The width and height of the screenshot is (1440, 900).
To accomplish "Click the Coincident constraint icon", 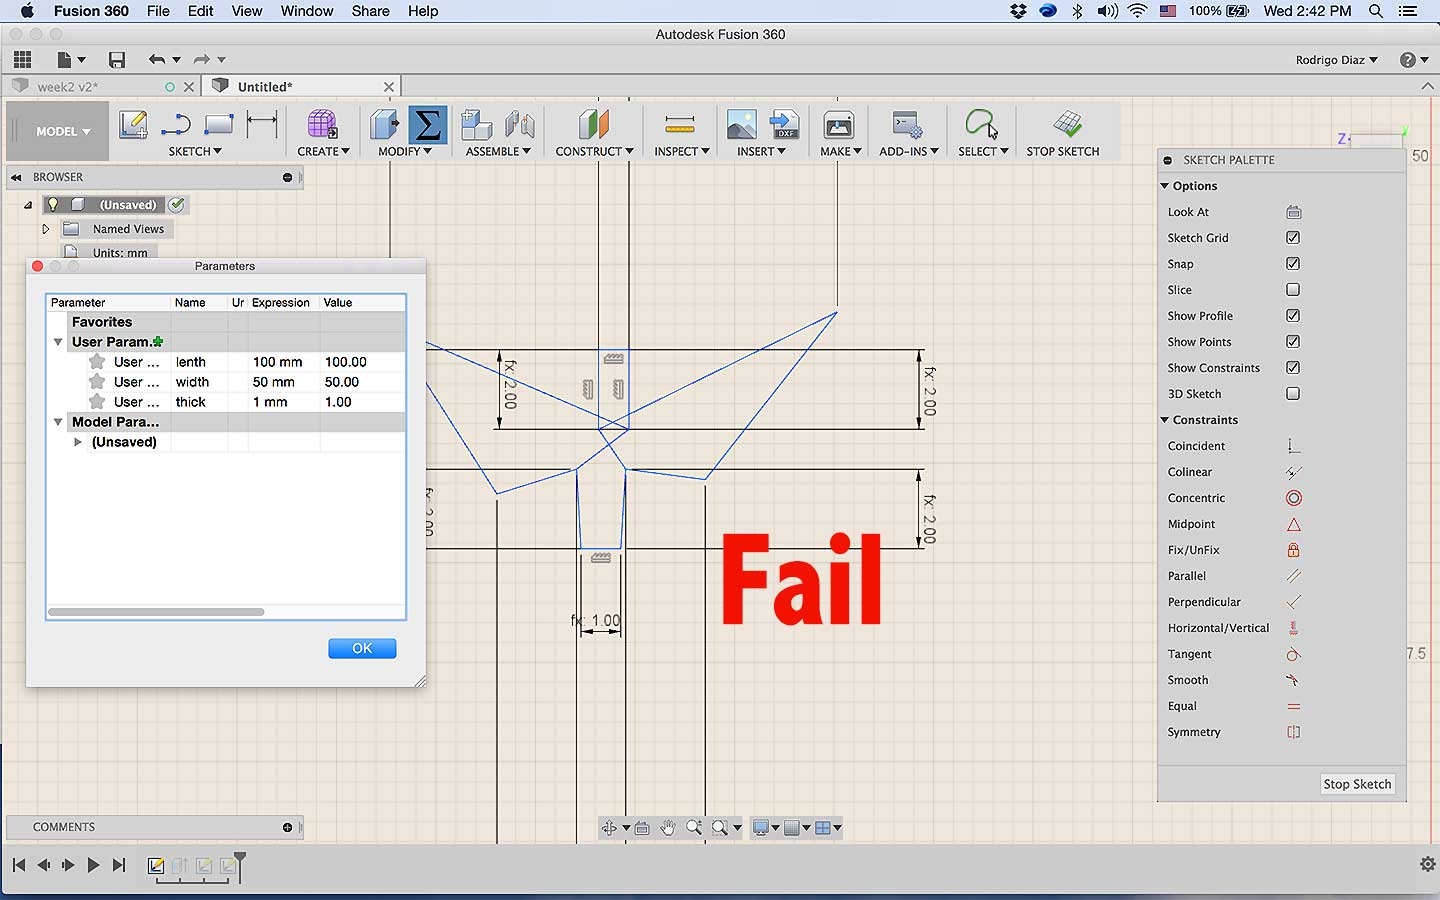I will point(1293,446).
